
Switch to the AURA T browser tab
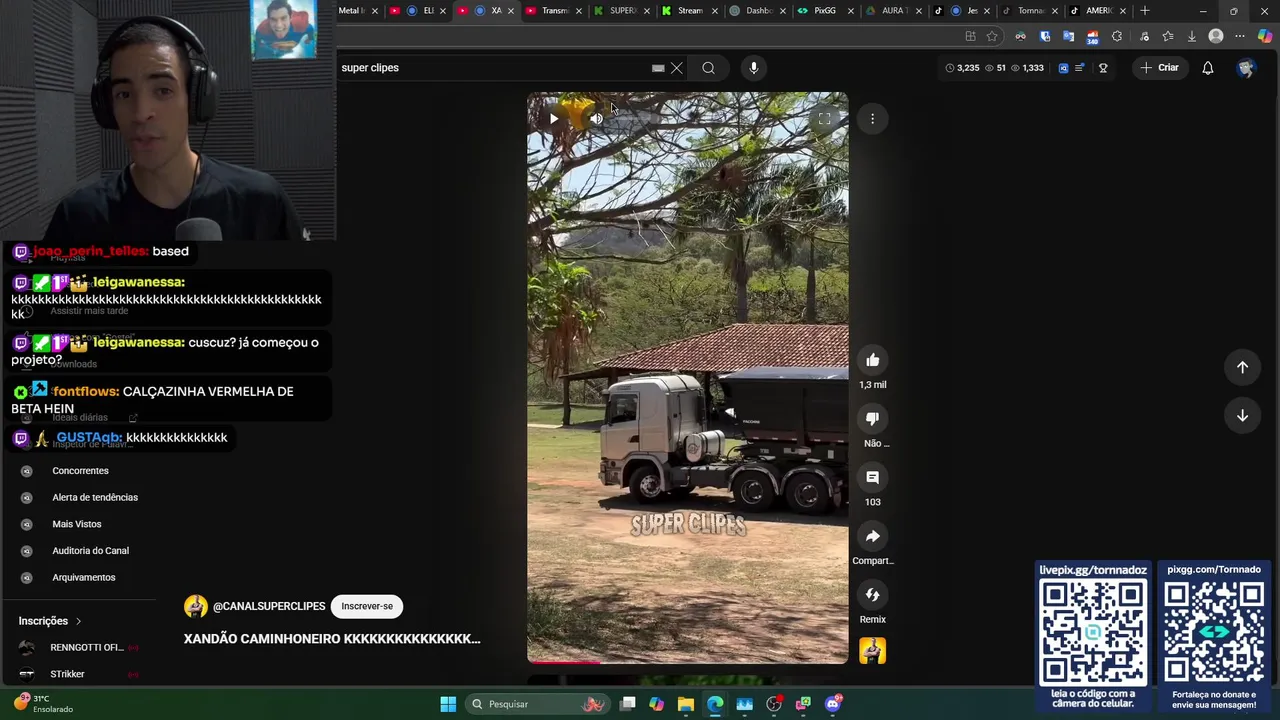[893, 11]
